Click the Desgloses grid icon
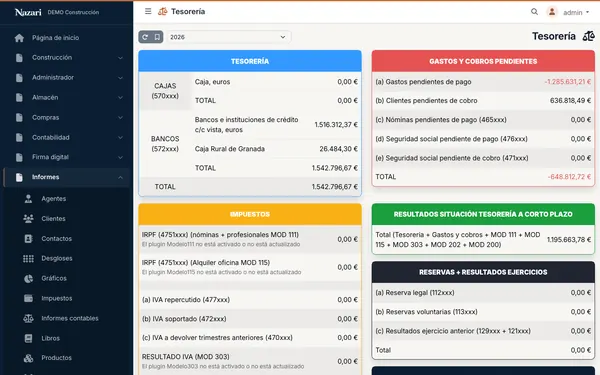 [x=28, y=259]
